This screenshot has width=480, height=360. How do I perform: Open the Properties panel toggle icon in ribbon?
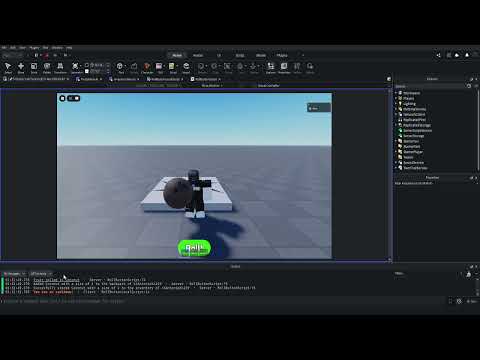tap(284, 68)
